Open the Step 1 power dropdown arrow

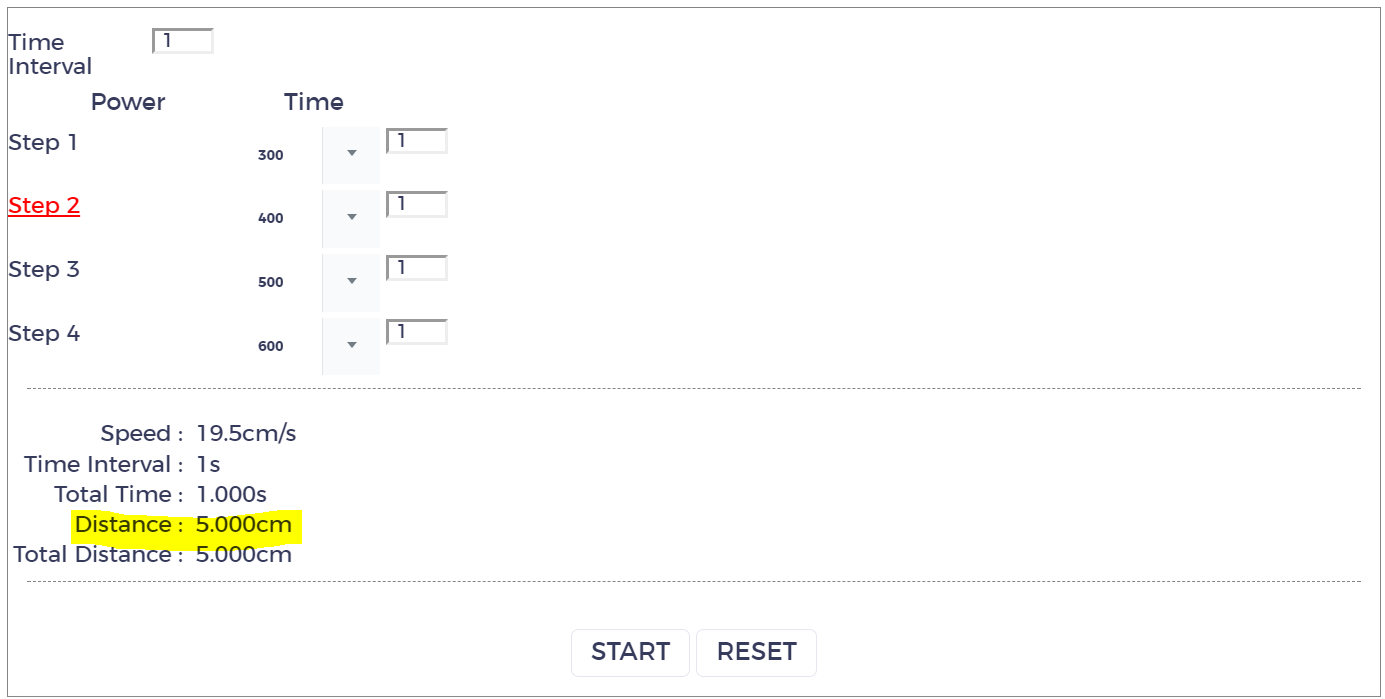[x=351, y=154]
